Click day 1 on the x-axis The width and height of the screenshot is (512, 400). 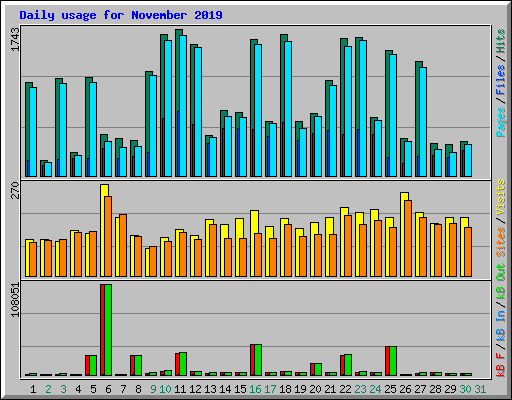click(33, 389)
